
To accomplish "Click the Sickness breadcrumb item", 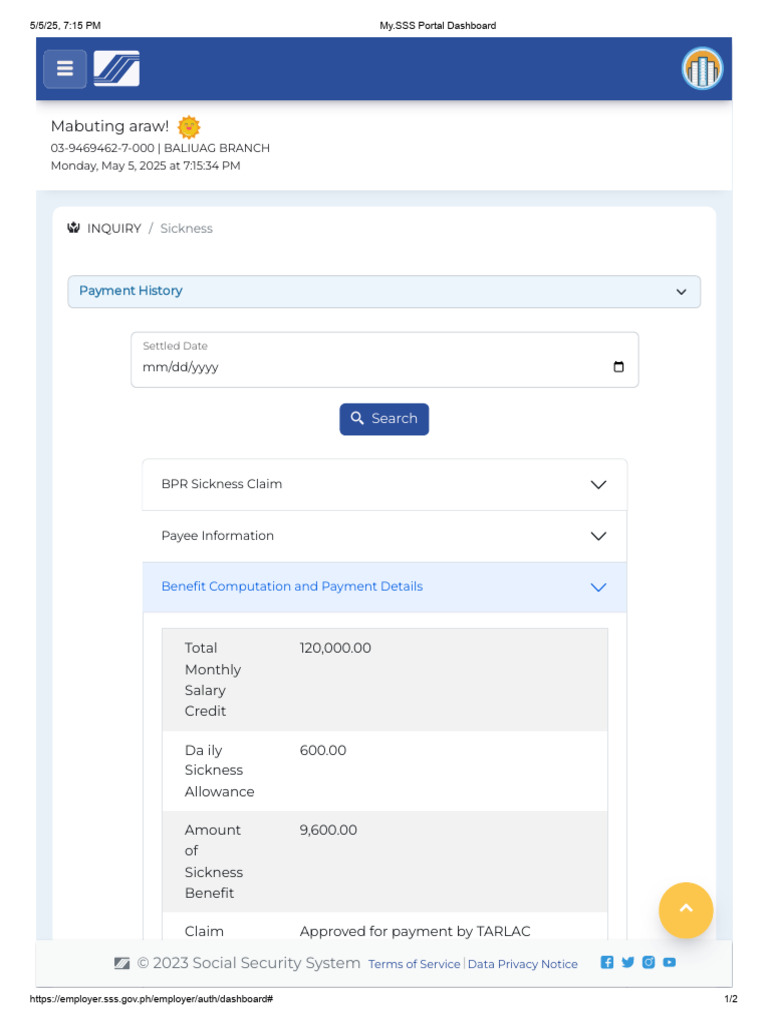I will [186, 229].
